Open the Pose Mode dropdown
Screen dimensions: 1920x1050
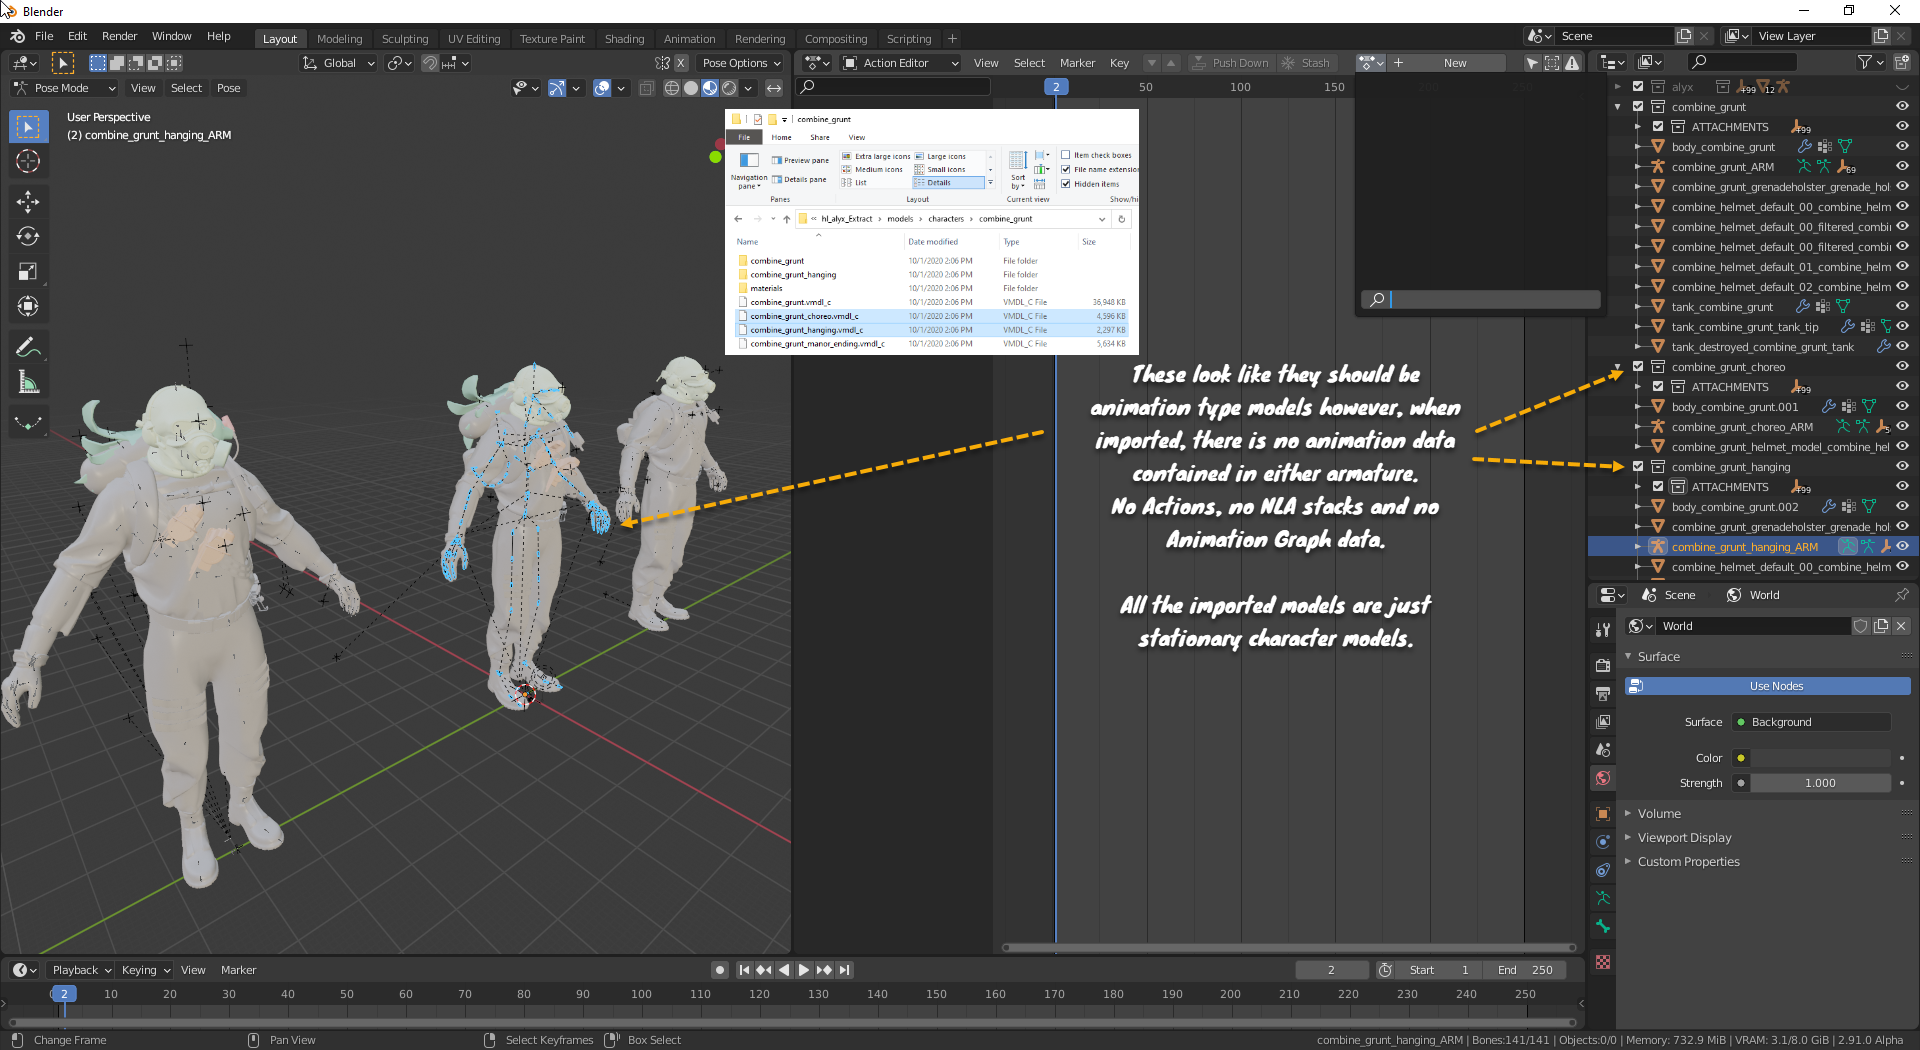tap(65, 88)
